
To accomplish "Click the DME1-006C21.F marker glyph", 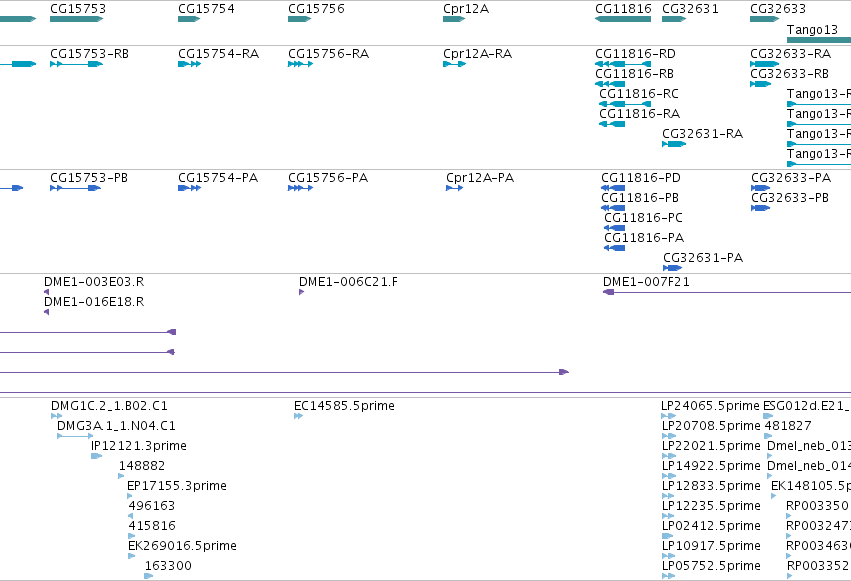I will click(301, 292).
